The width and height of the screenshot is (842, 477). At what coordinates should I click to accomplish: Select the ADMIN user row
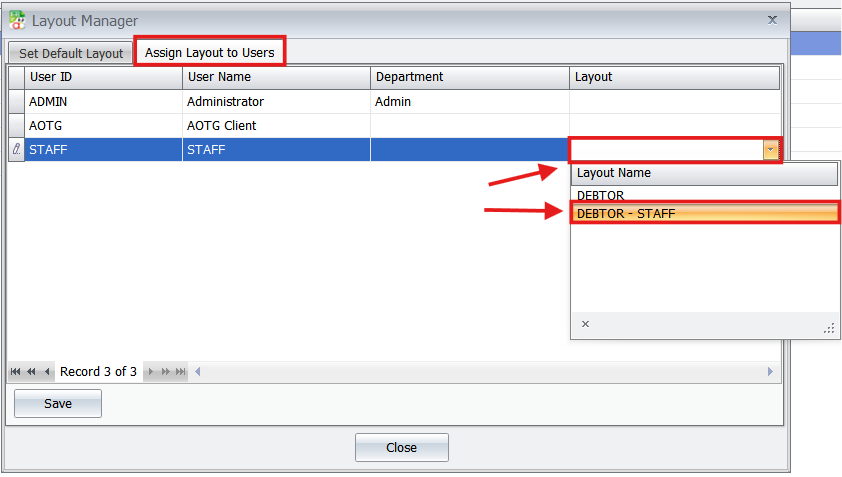coord(103,101)
